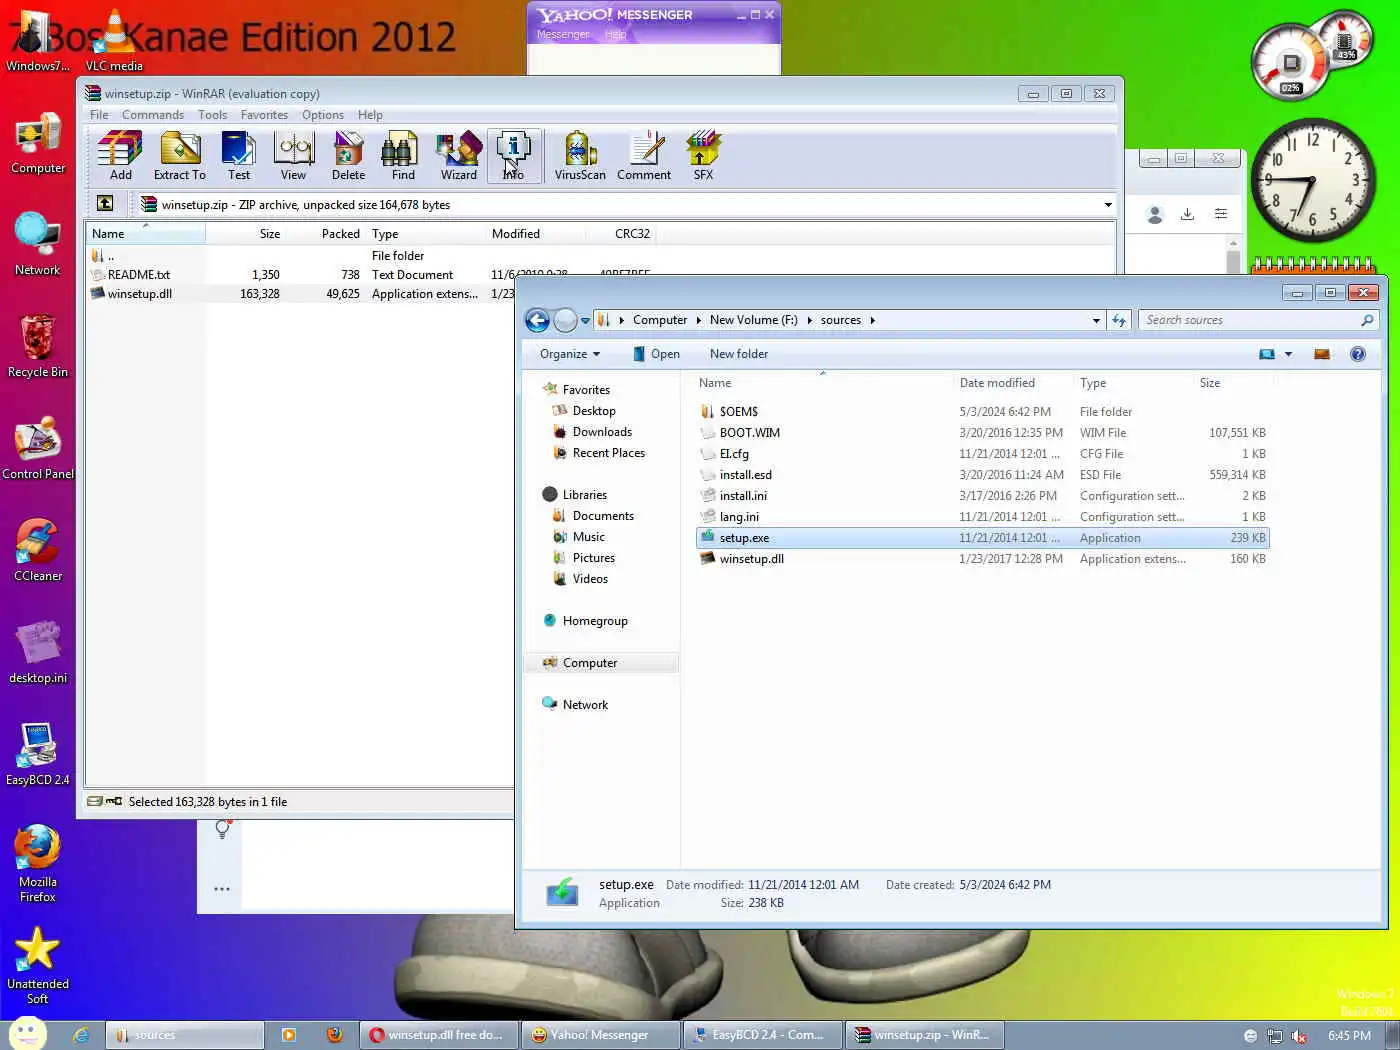
Task: Open Internet Explorer from the taskbar
Action: 81,1035
